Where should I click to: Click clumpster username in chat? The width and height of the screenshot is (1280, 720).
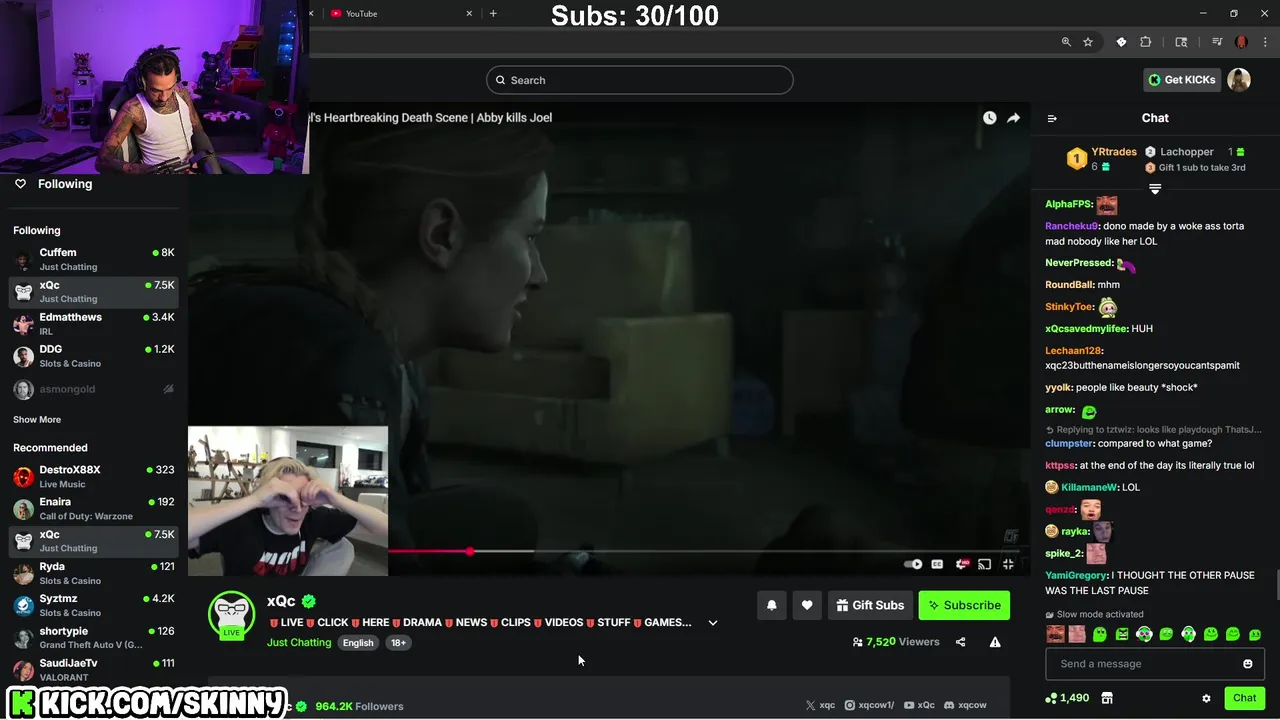pyautogui.click(x=1069, y=443)
